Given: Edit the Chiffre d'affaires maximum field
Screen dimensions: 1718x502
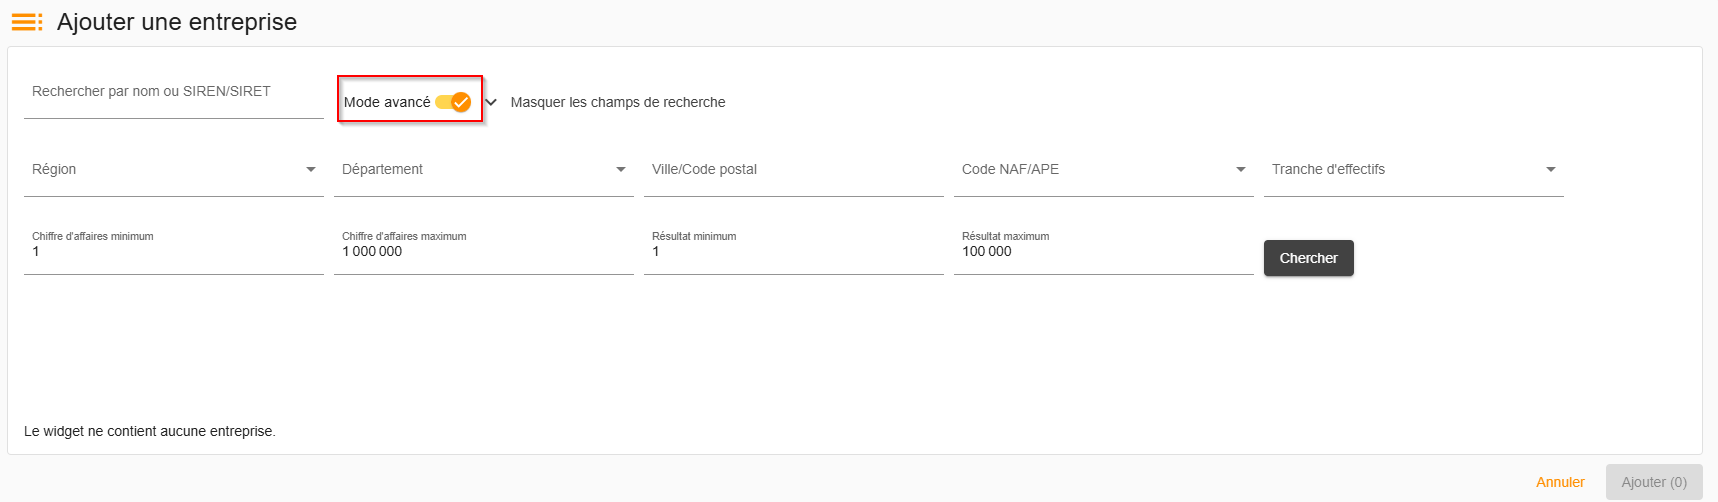Looking at the screenshot, I should point(484,251).
